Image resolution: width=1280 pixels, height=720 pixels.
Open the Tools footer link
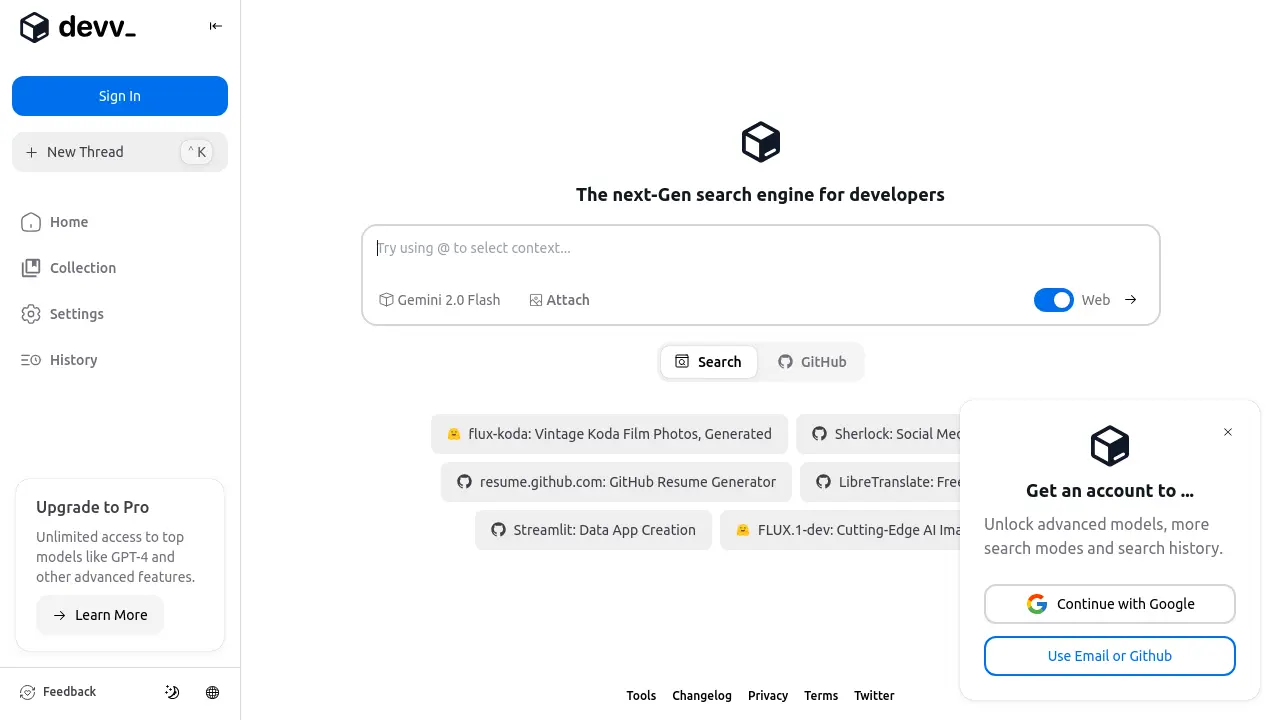pos(641,696)
